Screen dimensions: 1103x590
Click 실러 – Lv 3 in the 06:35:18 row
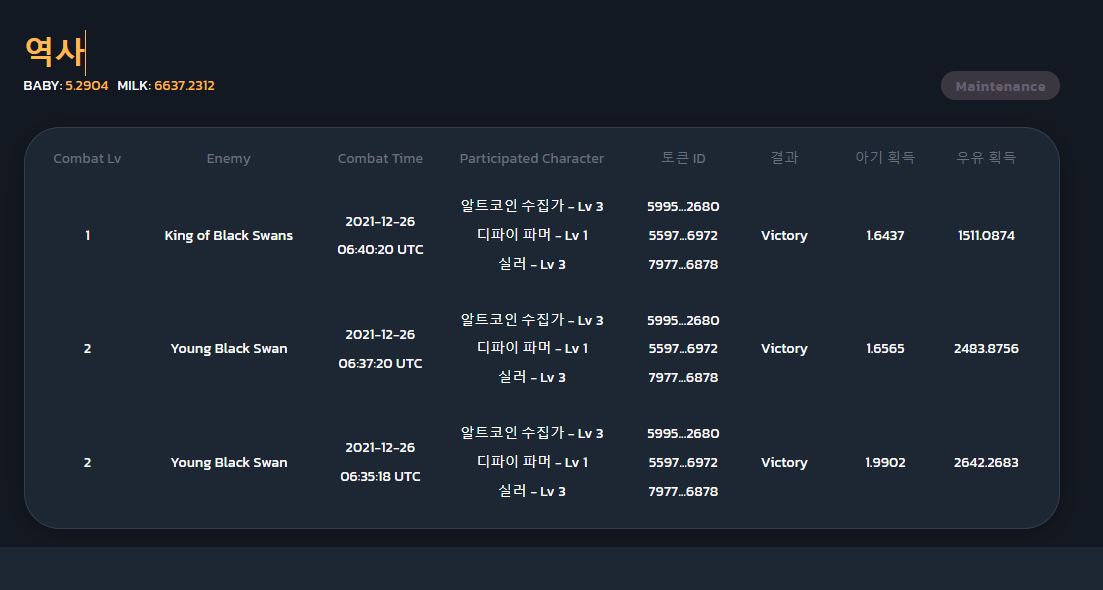[x=532, y=492]
